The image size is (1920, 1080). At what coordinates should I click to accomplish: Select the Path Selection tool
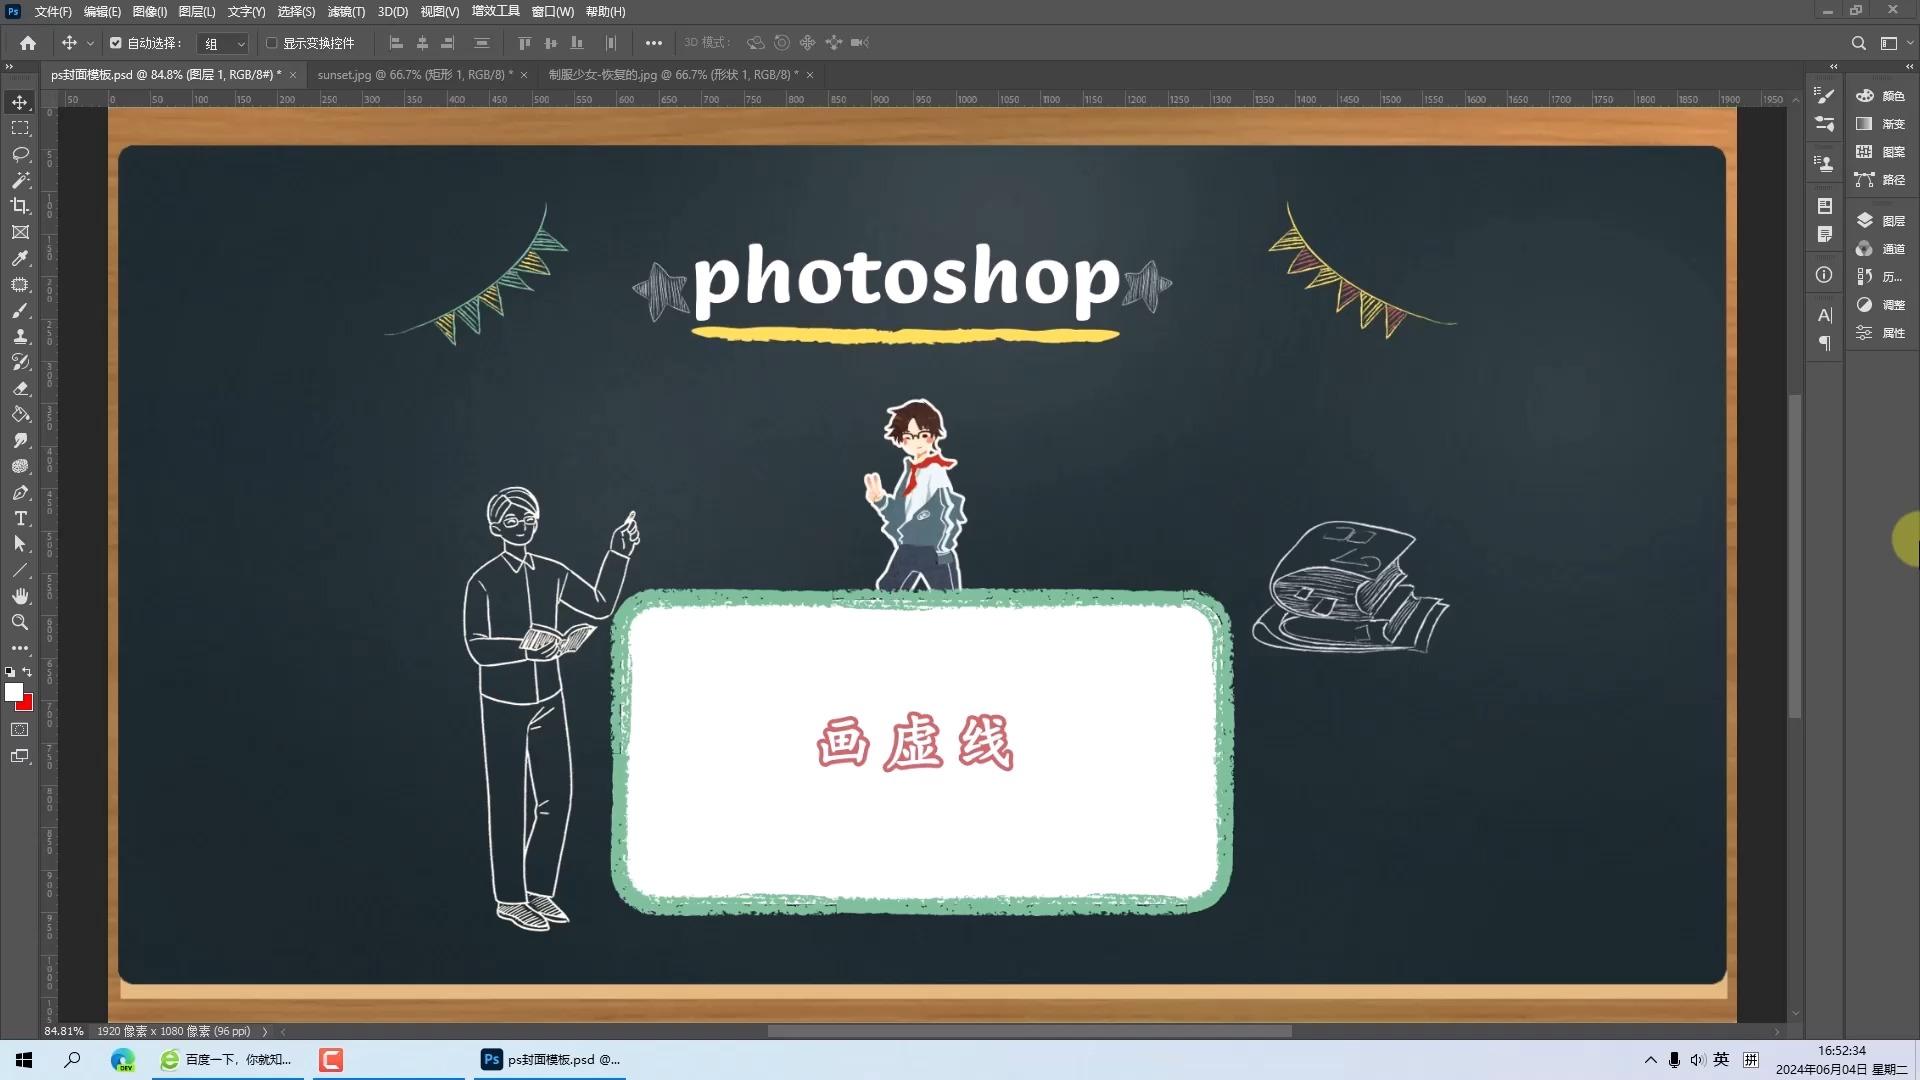20,544
